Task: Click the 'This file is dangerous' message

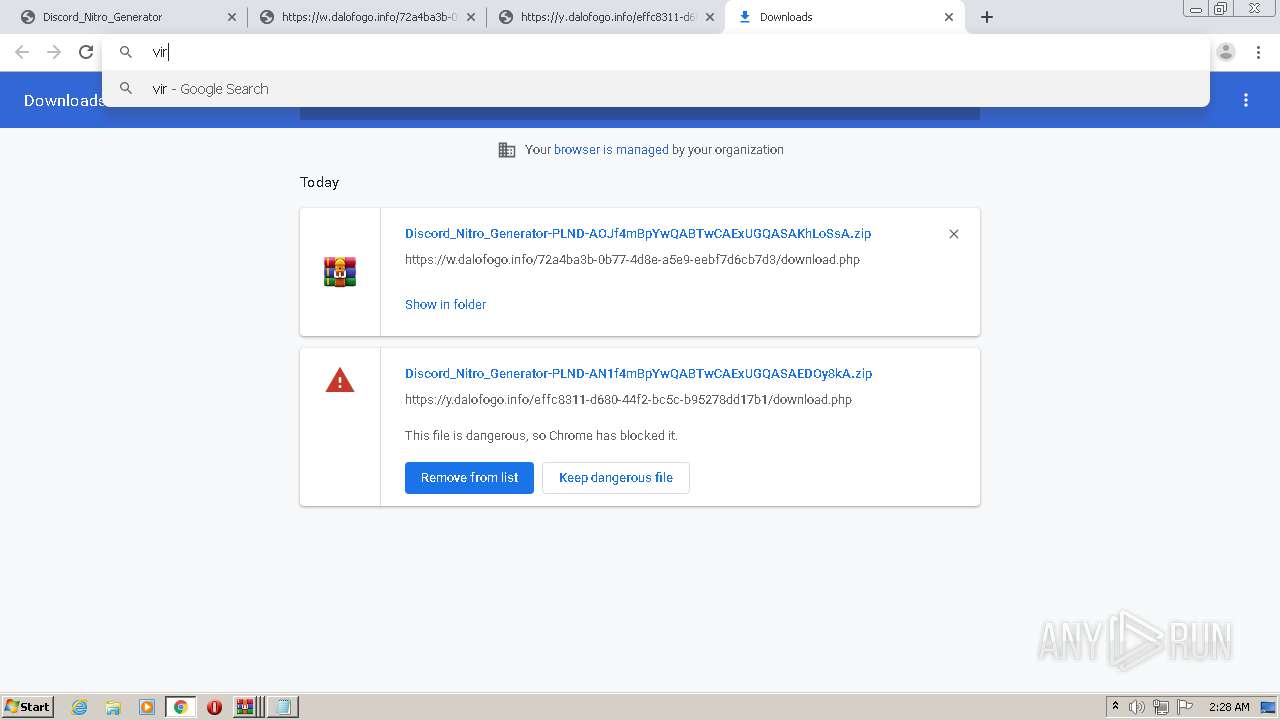Action: [x=541, y=436]
